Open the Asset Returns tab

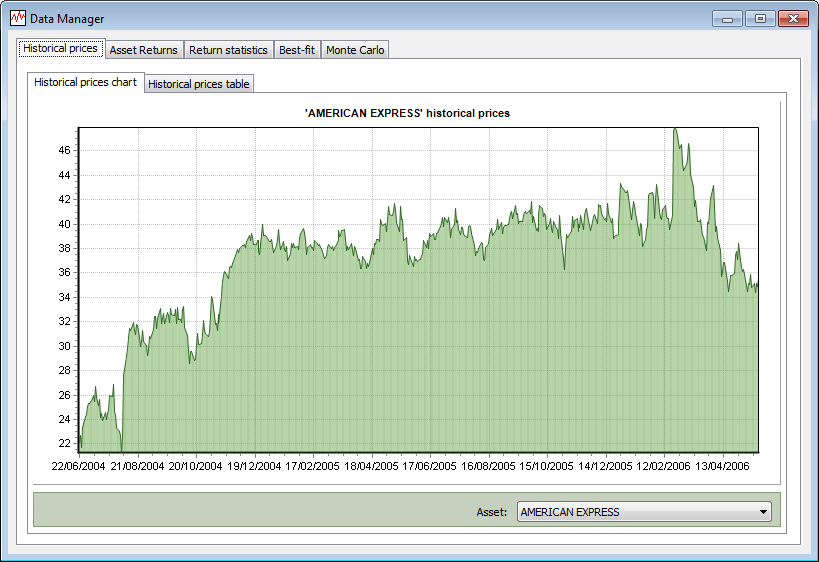(x=144, y=50)
